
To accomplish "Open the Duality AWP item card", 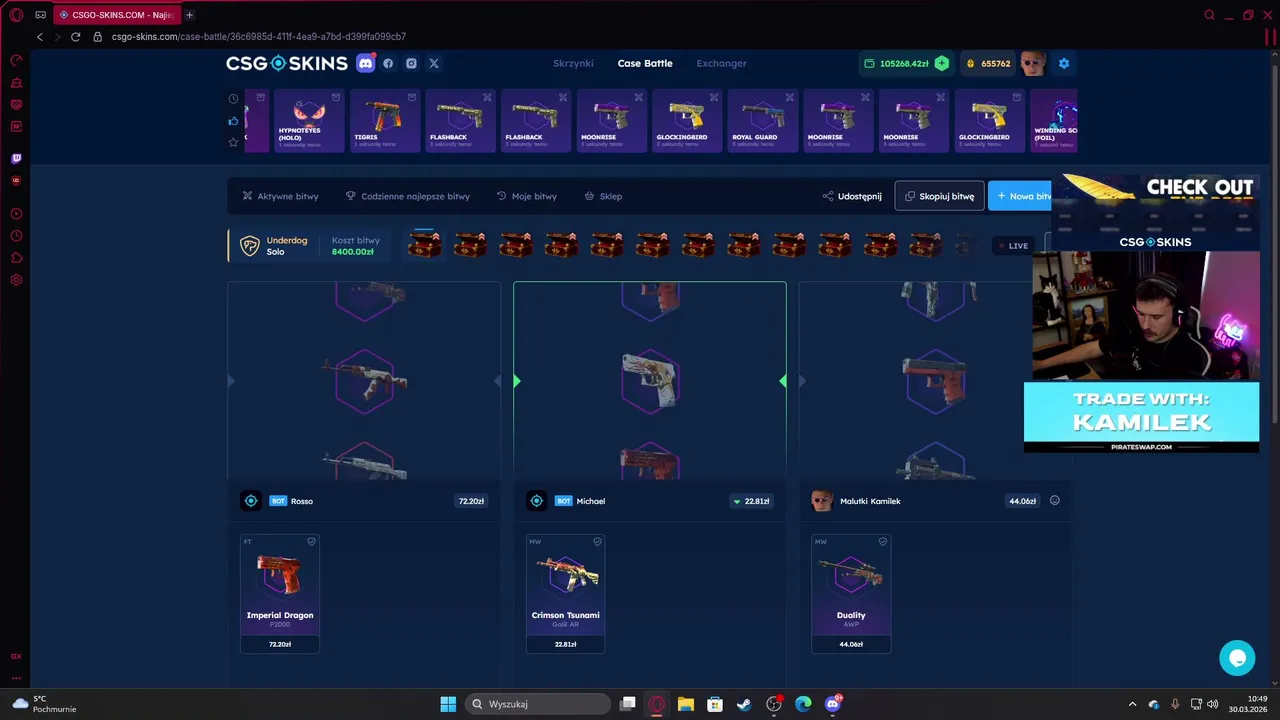I will click(851, 594).
